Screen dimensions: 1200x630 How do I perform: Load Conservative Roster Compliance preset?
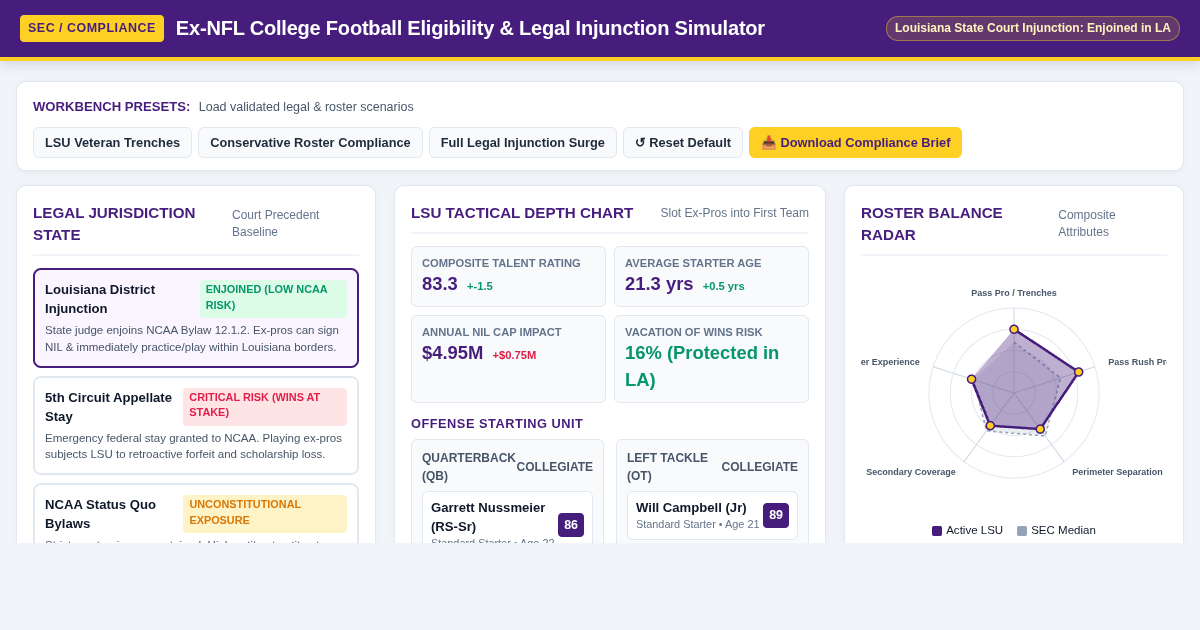pos(310,142)
